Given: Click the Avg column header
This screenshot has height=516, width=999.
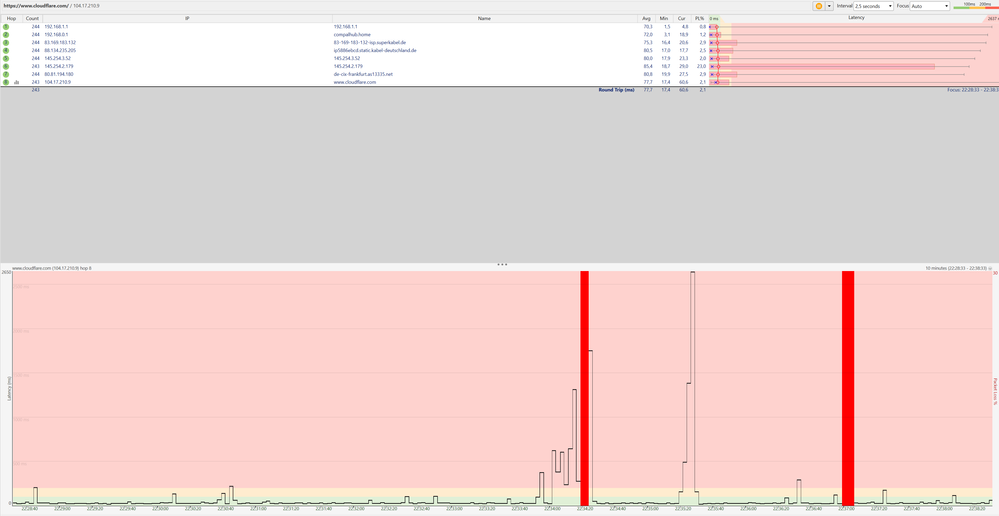Looking at the screenshot, I should coord(647,18).
